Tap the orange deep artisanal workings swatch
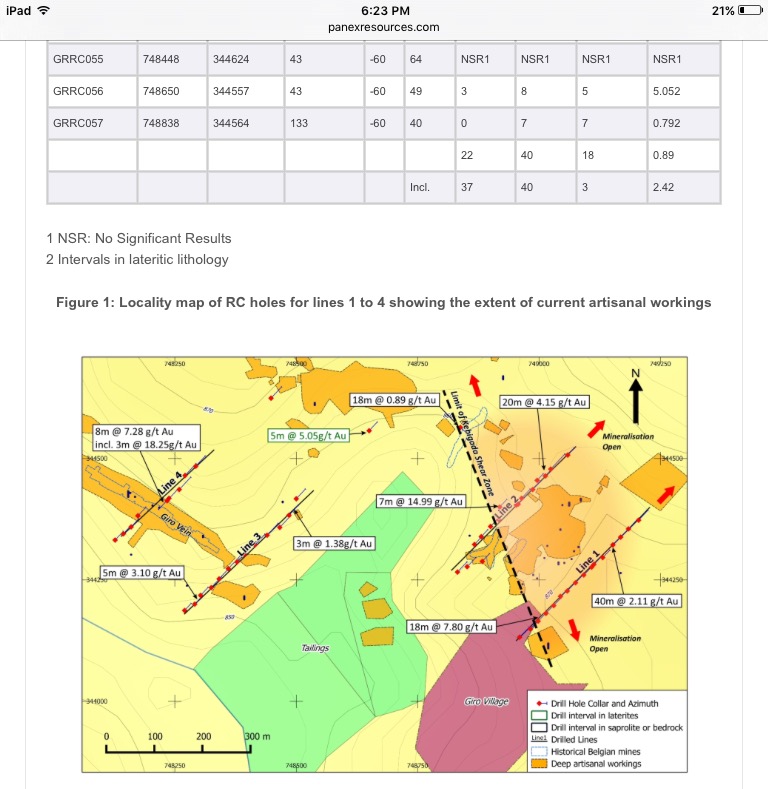The height and width of the screenshot is (789, 768). click(539, 764)
